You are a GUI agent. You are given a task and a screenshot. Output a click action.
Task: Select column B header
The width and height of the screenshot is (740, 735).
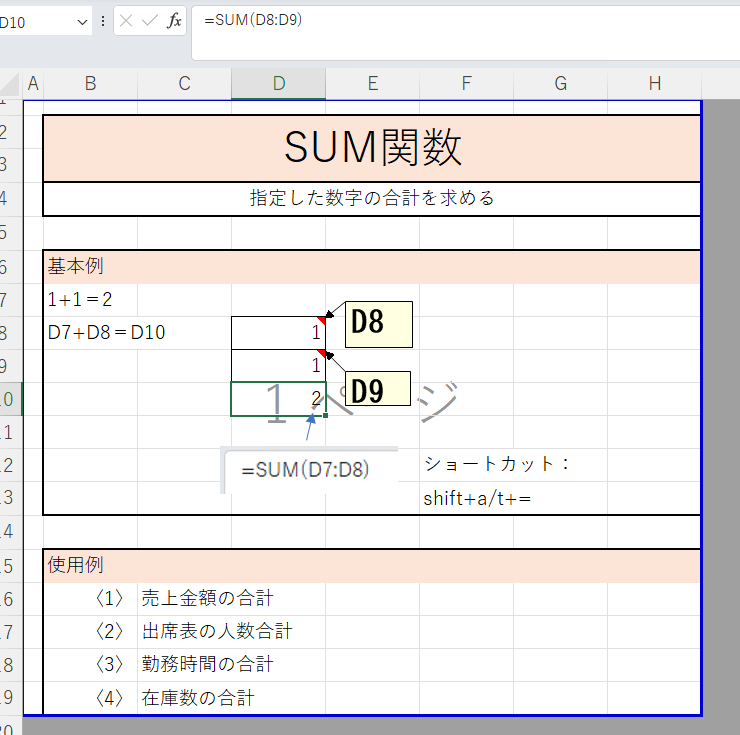coord(90,84)
